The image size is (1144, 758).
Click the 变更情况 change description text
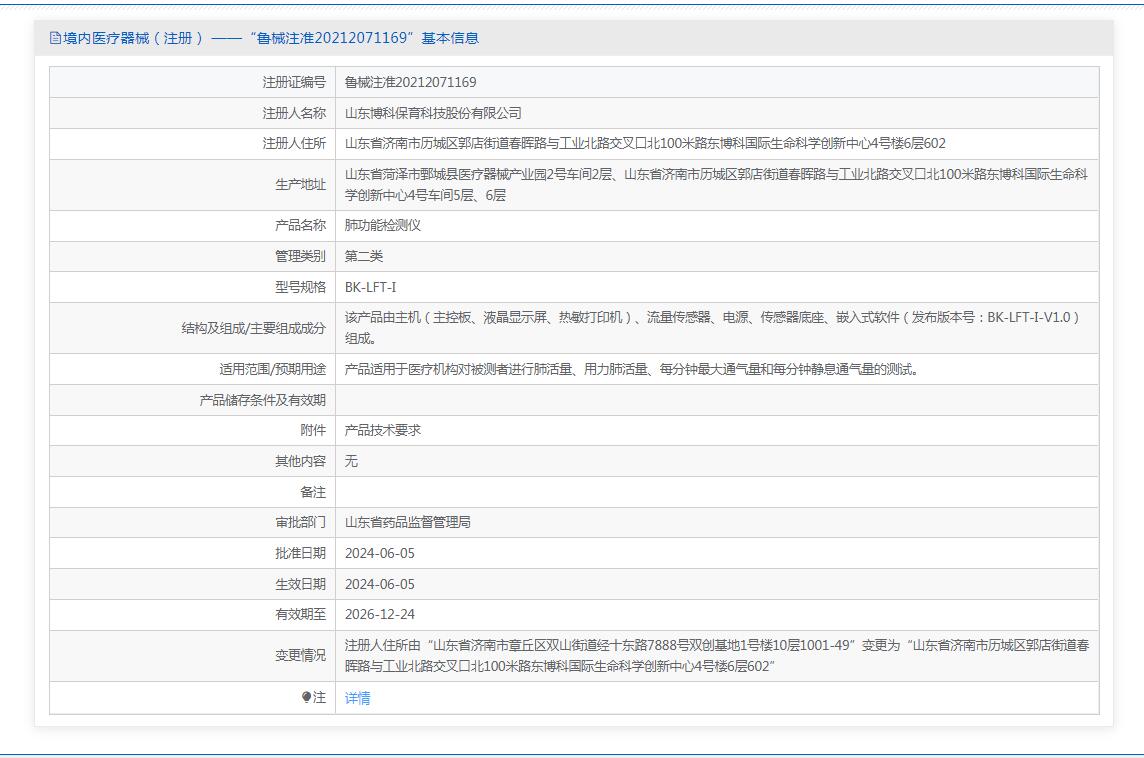click(716, 655)
